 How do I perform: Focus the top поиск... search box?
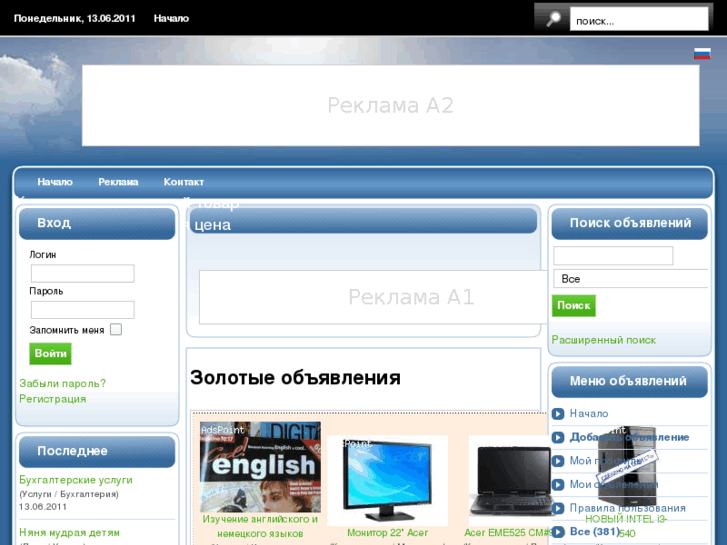tap(639, 20)
